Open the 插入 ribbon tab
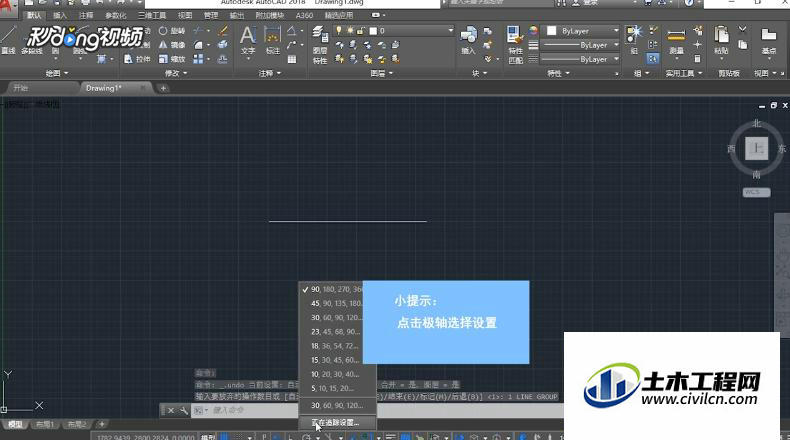This screenshot has height=440, width=790. coord(59,16)
